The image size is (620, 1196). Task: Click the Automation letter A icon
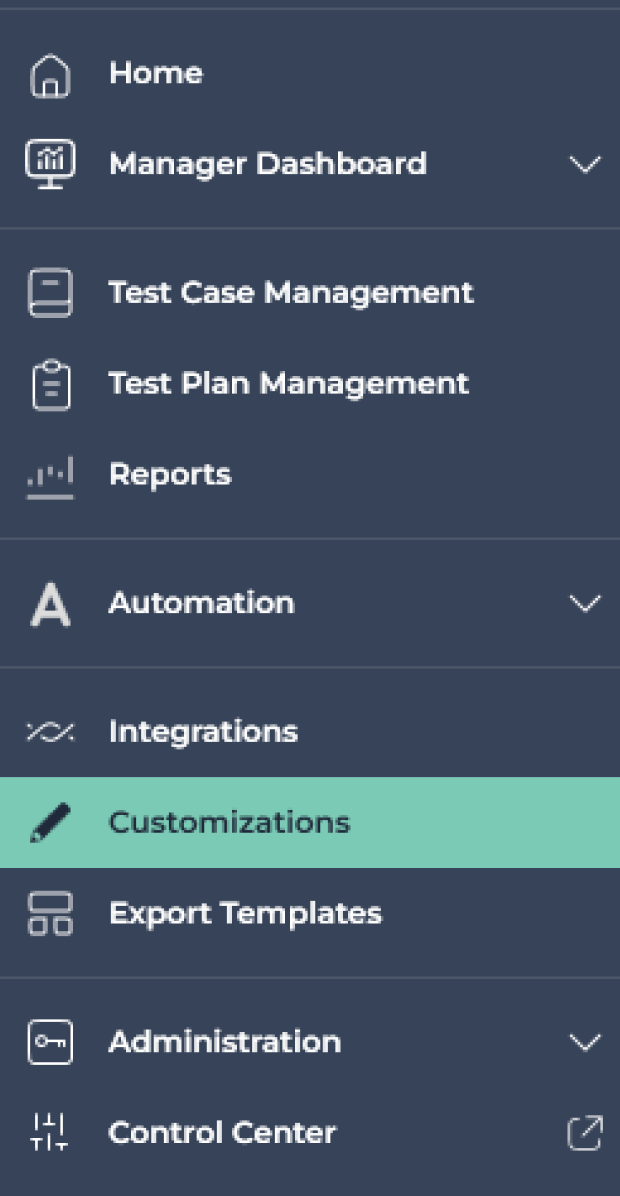coord(50,605)
